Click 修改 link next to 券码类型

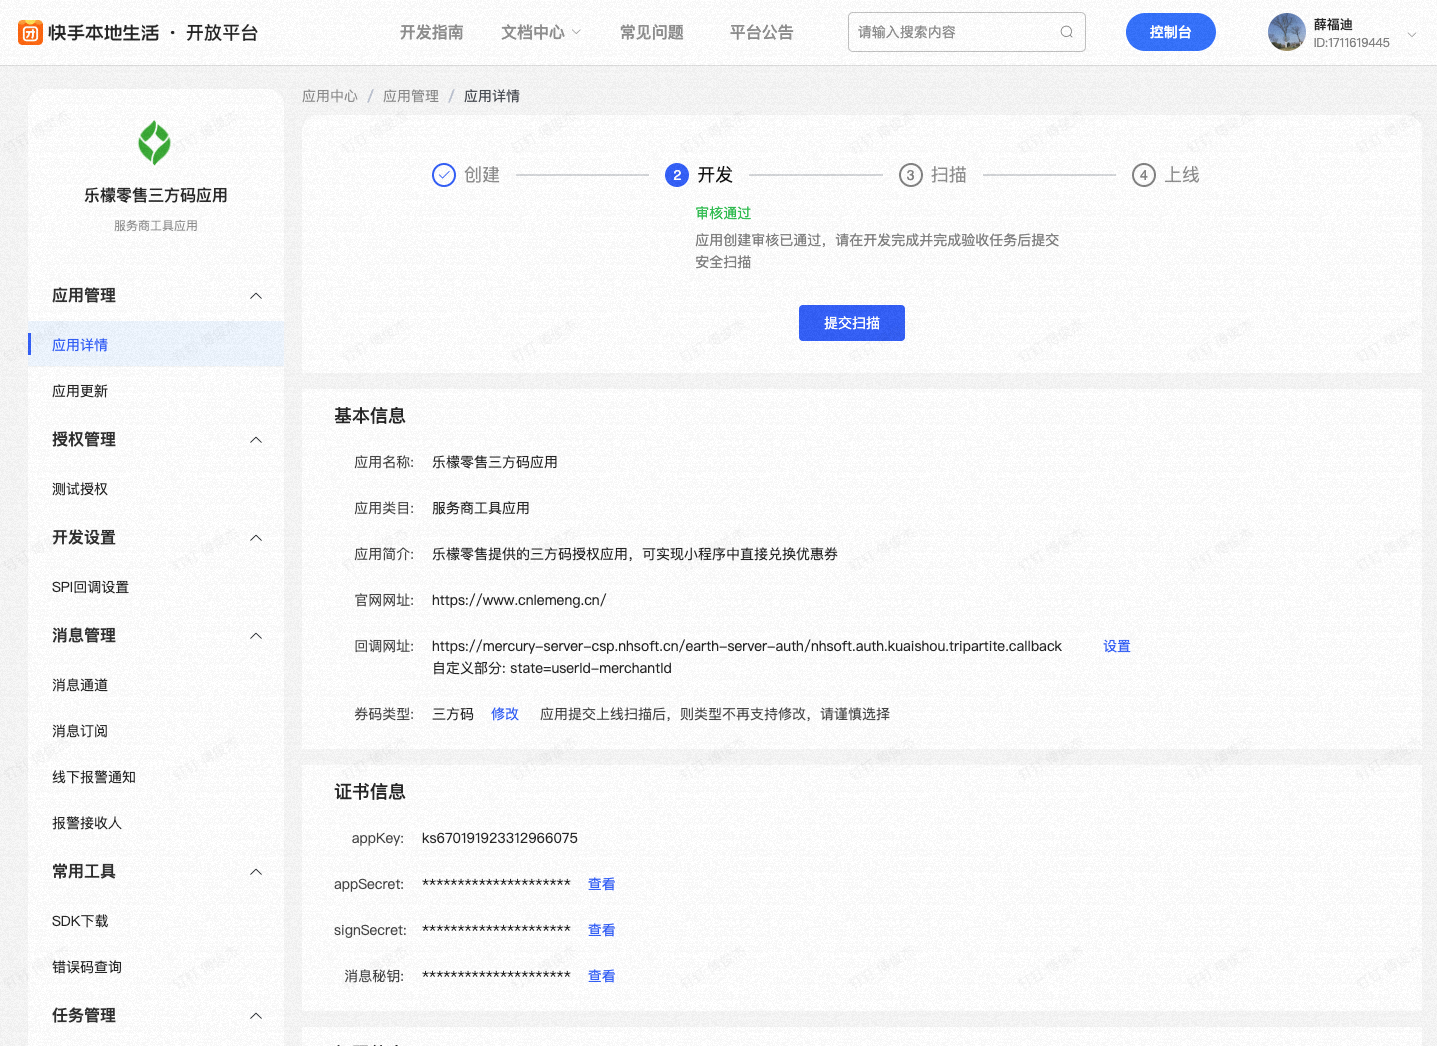(505, 714)
